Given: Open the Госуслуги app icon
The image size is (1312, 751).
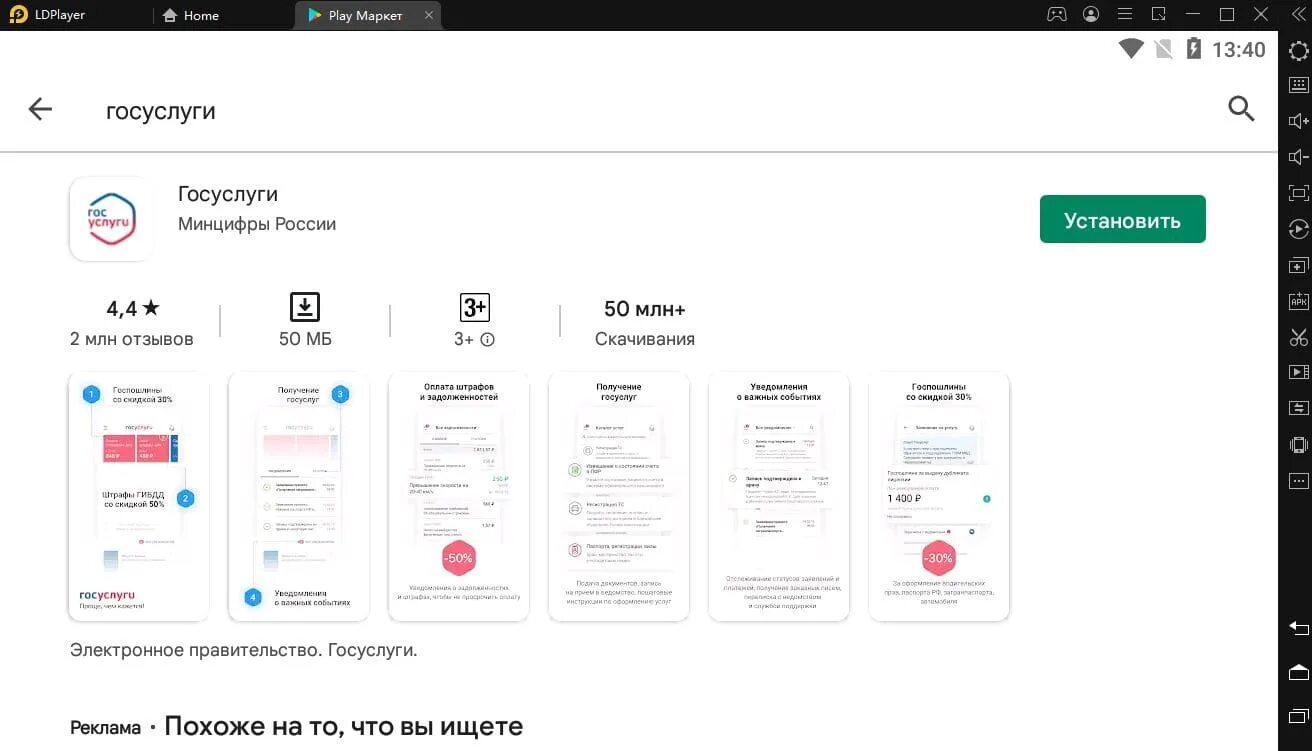Looking at the screenshot, I should [111, 219].
